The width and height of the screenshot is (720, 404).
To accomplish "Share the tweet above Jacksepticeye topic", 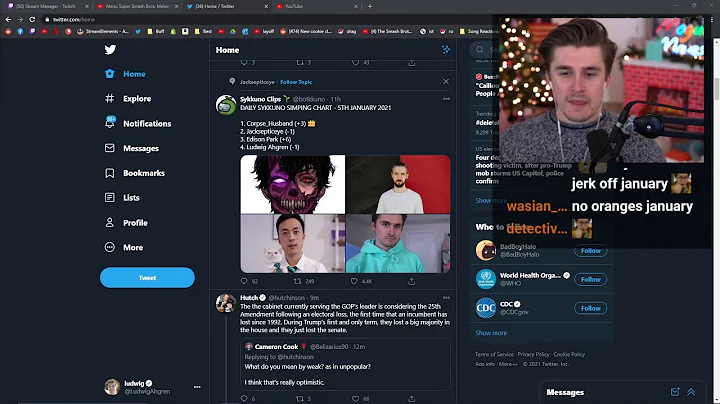I will click(411, 63).
